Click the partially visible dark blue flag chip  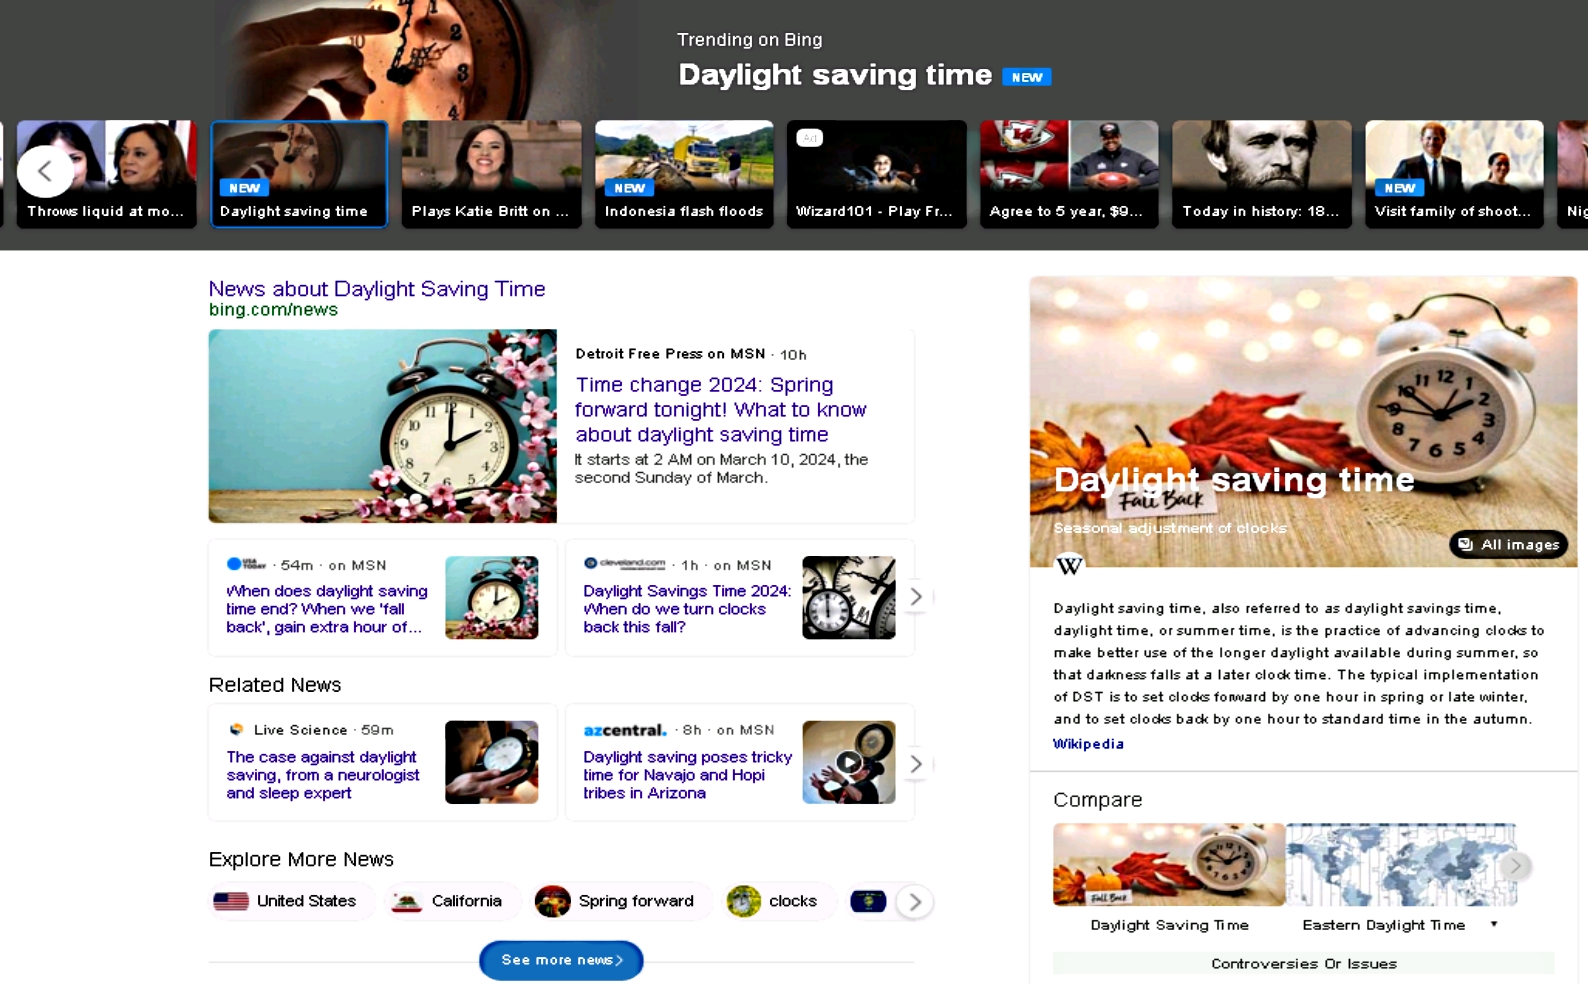(x=868, y=901)
